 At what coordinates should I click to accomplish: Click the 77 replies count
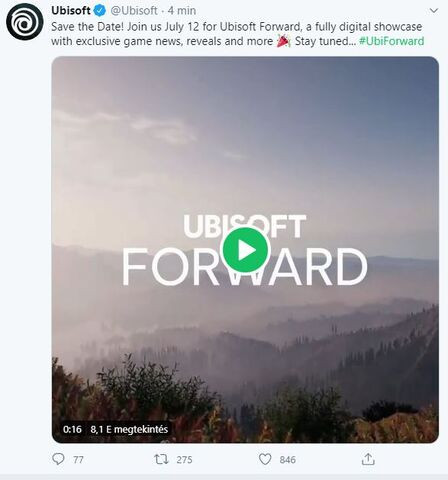(78, 460)
